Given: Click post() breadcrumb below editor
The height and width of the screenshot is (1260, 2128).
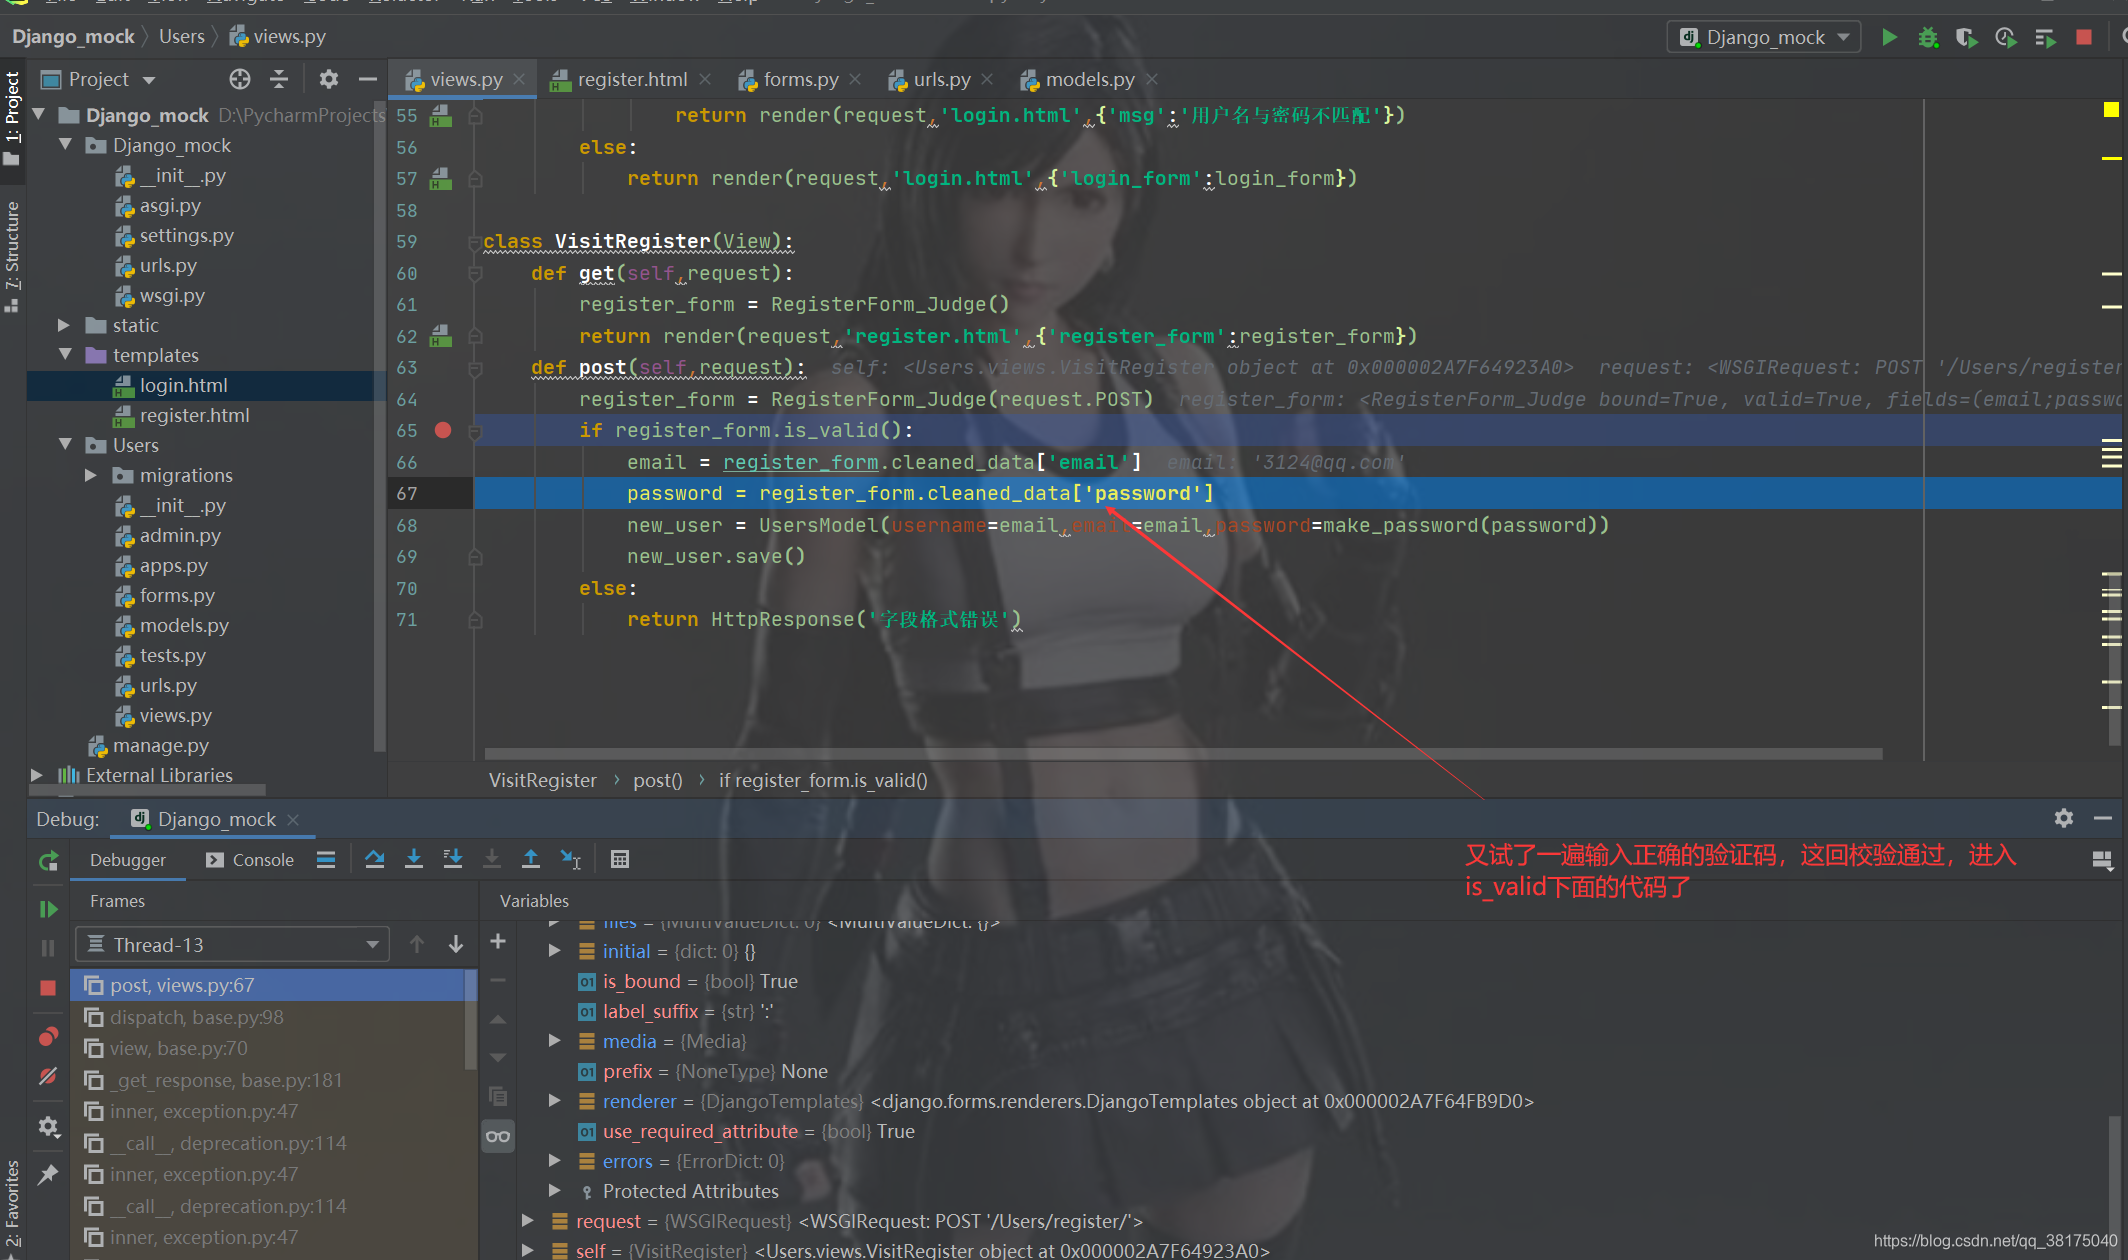Looking at the screenshot, I should [657, 780].
